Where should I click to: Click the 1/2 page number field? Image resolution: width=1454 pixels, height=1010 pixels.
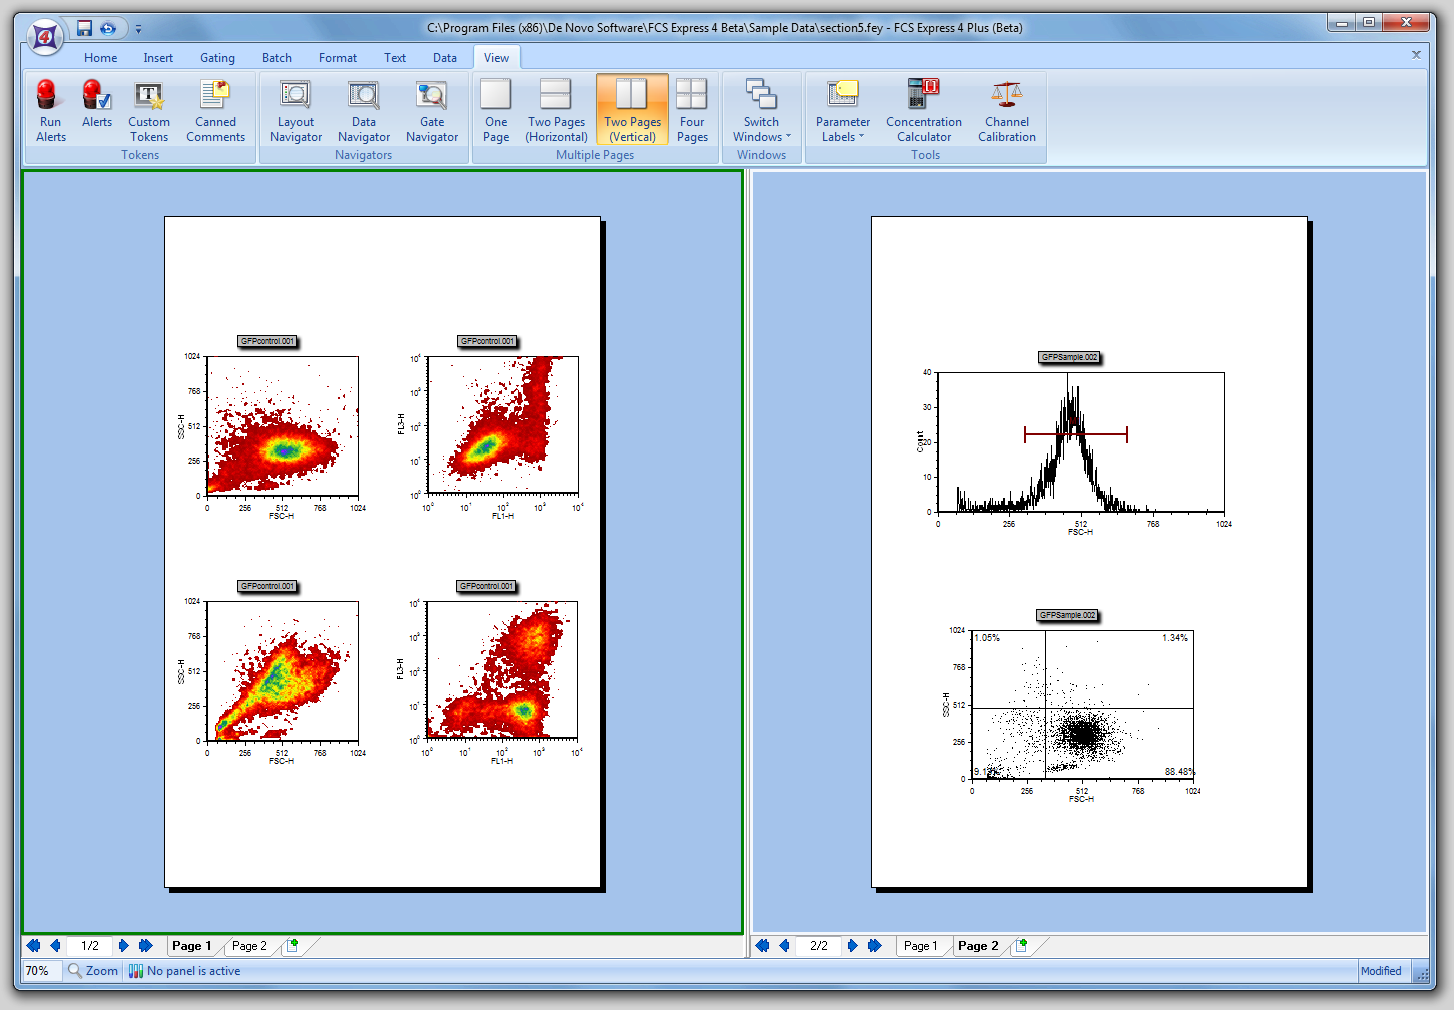click(x=90, y=945)
